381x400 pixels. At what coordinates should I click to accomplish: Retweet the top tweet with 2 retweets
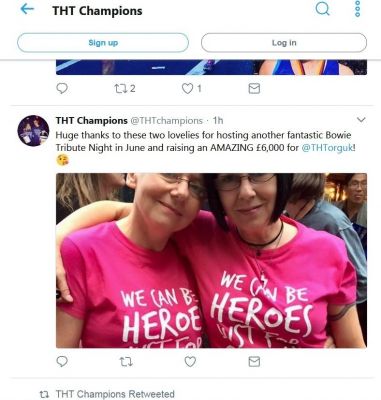[125, 88]
